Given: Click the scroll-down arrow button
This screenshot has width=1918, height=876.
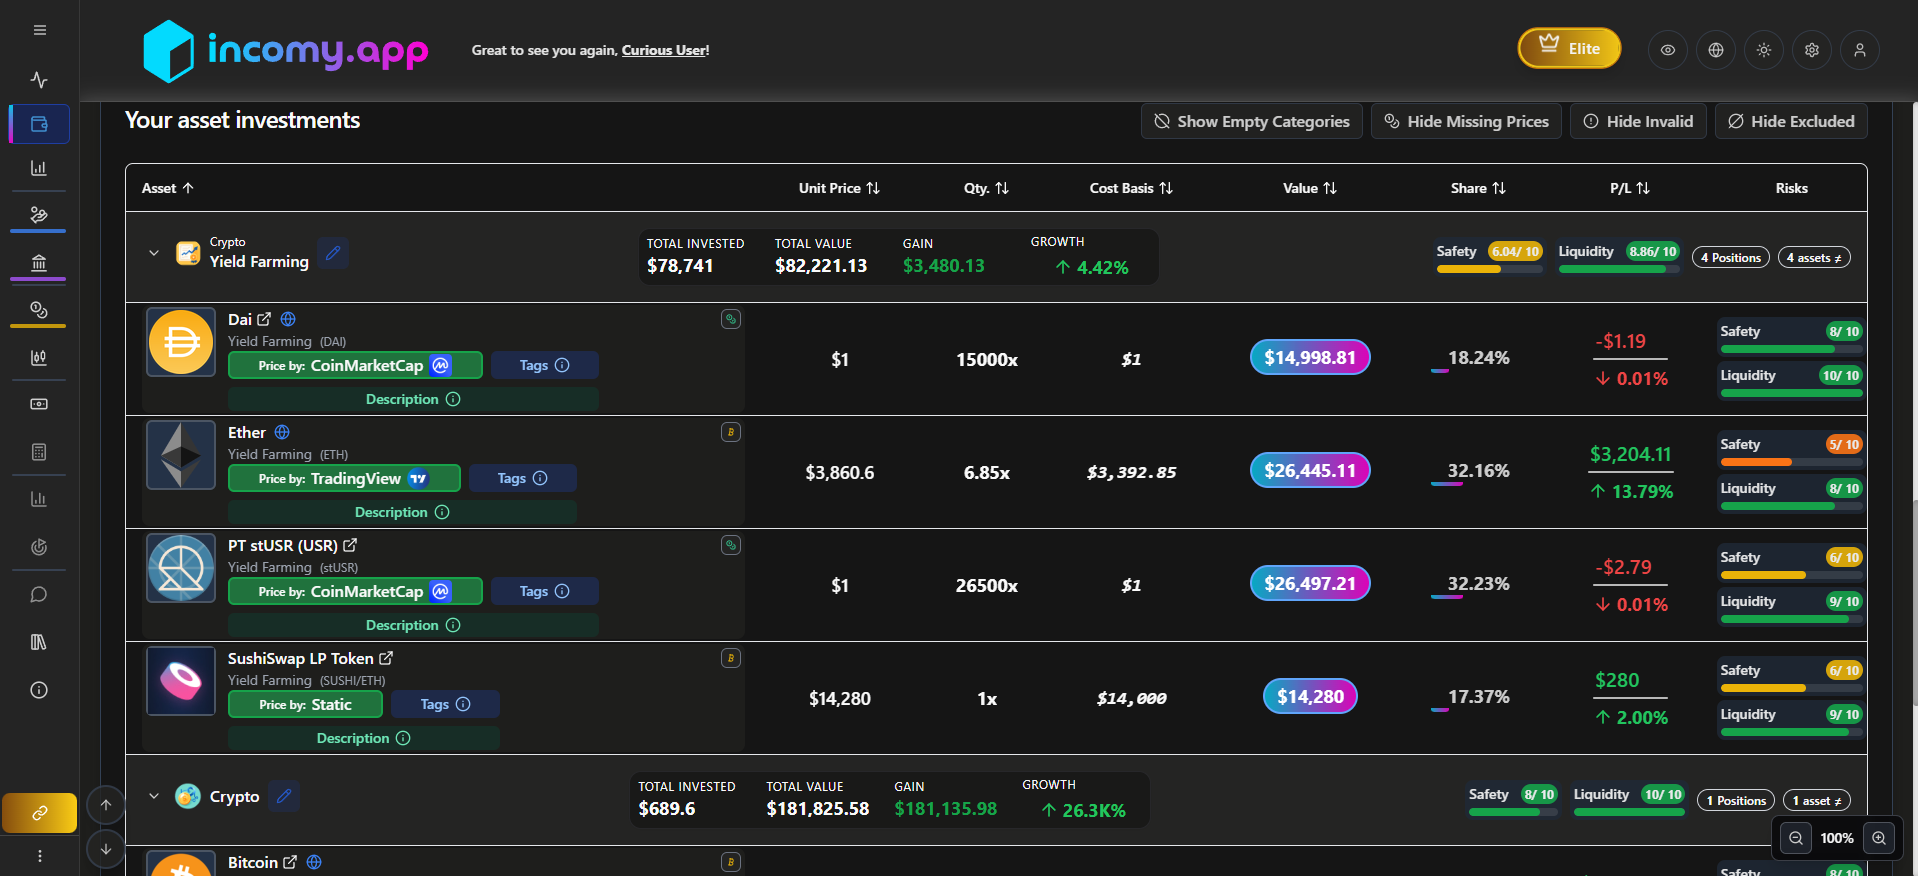Looking at the screenshot, I should pyautogui.click(x=106, y=849).
